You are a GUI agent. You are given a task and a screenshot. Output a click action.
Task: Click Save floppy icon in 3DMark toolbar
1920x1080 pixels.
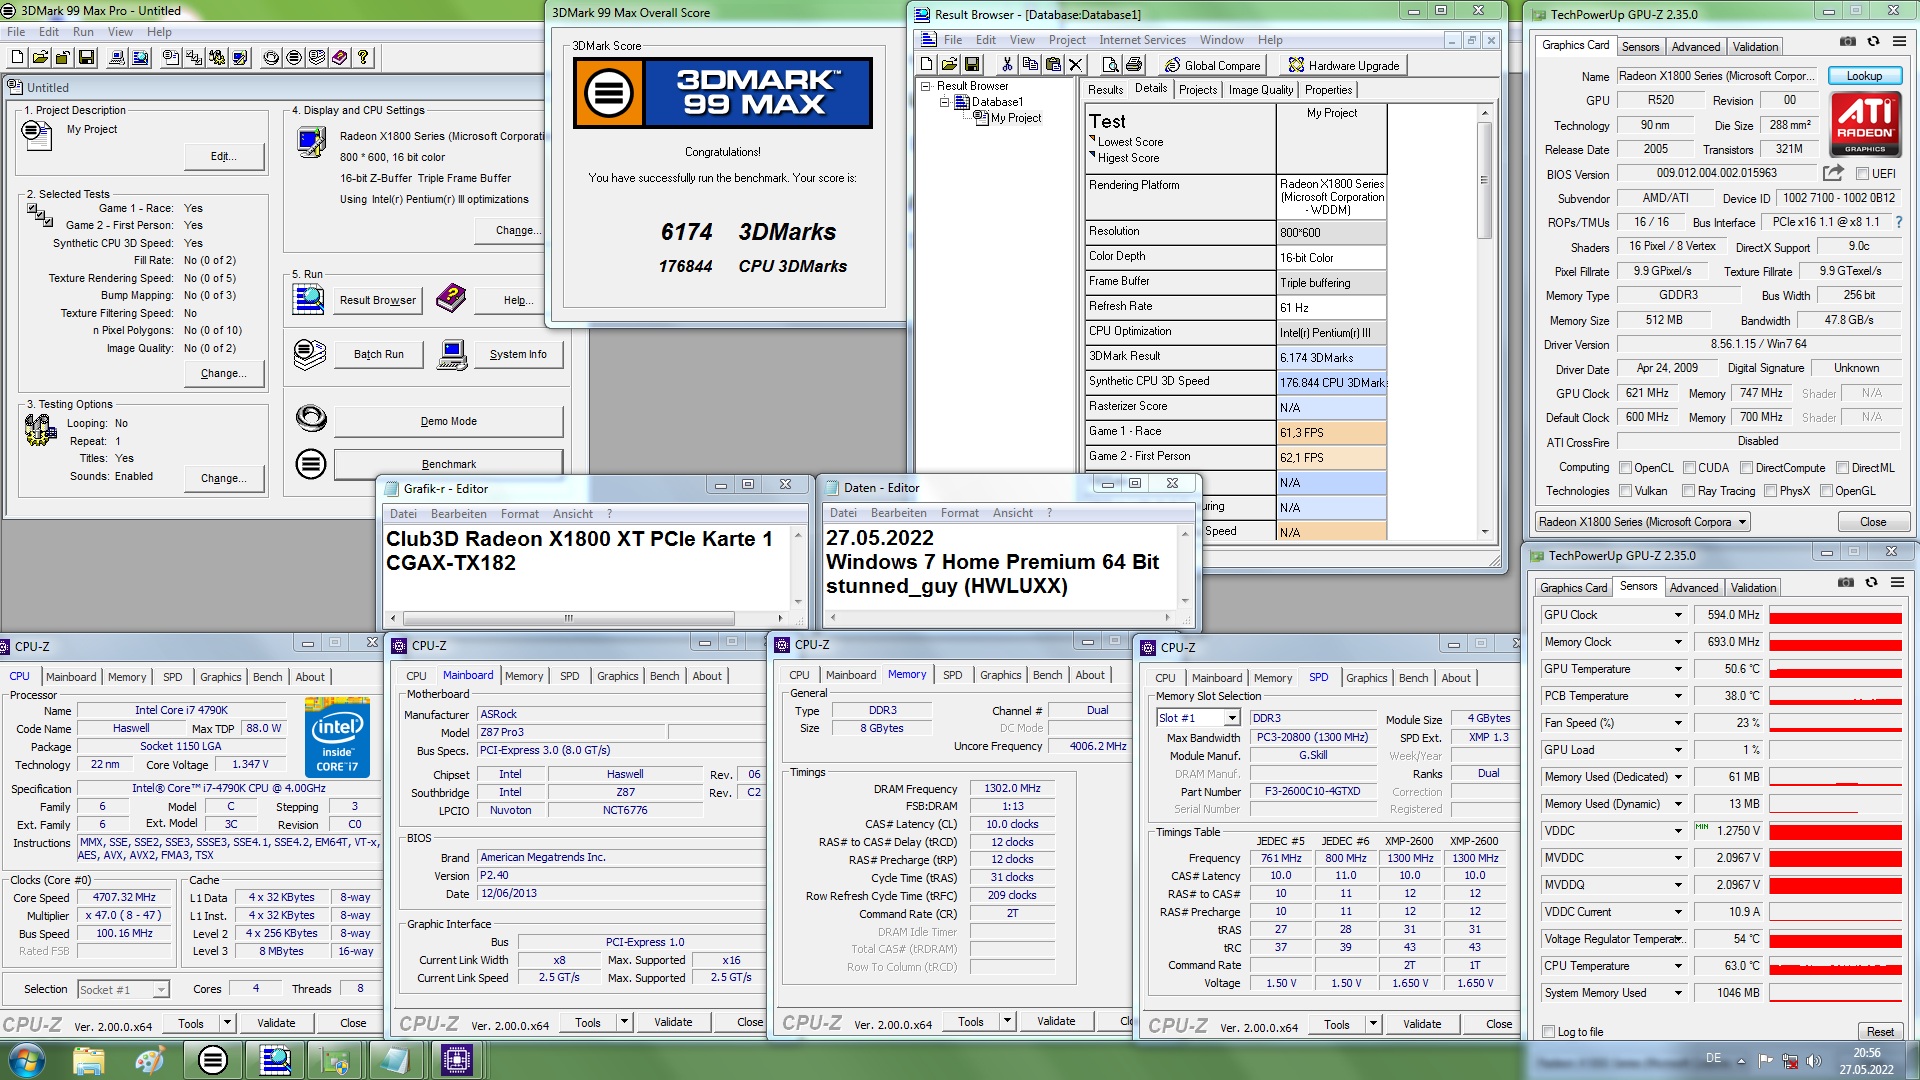click(86, 58)
